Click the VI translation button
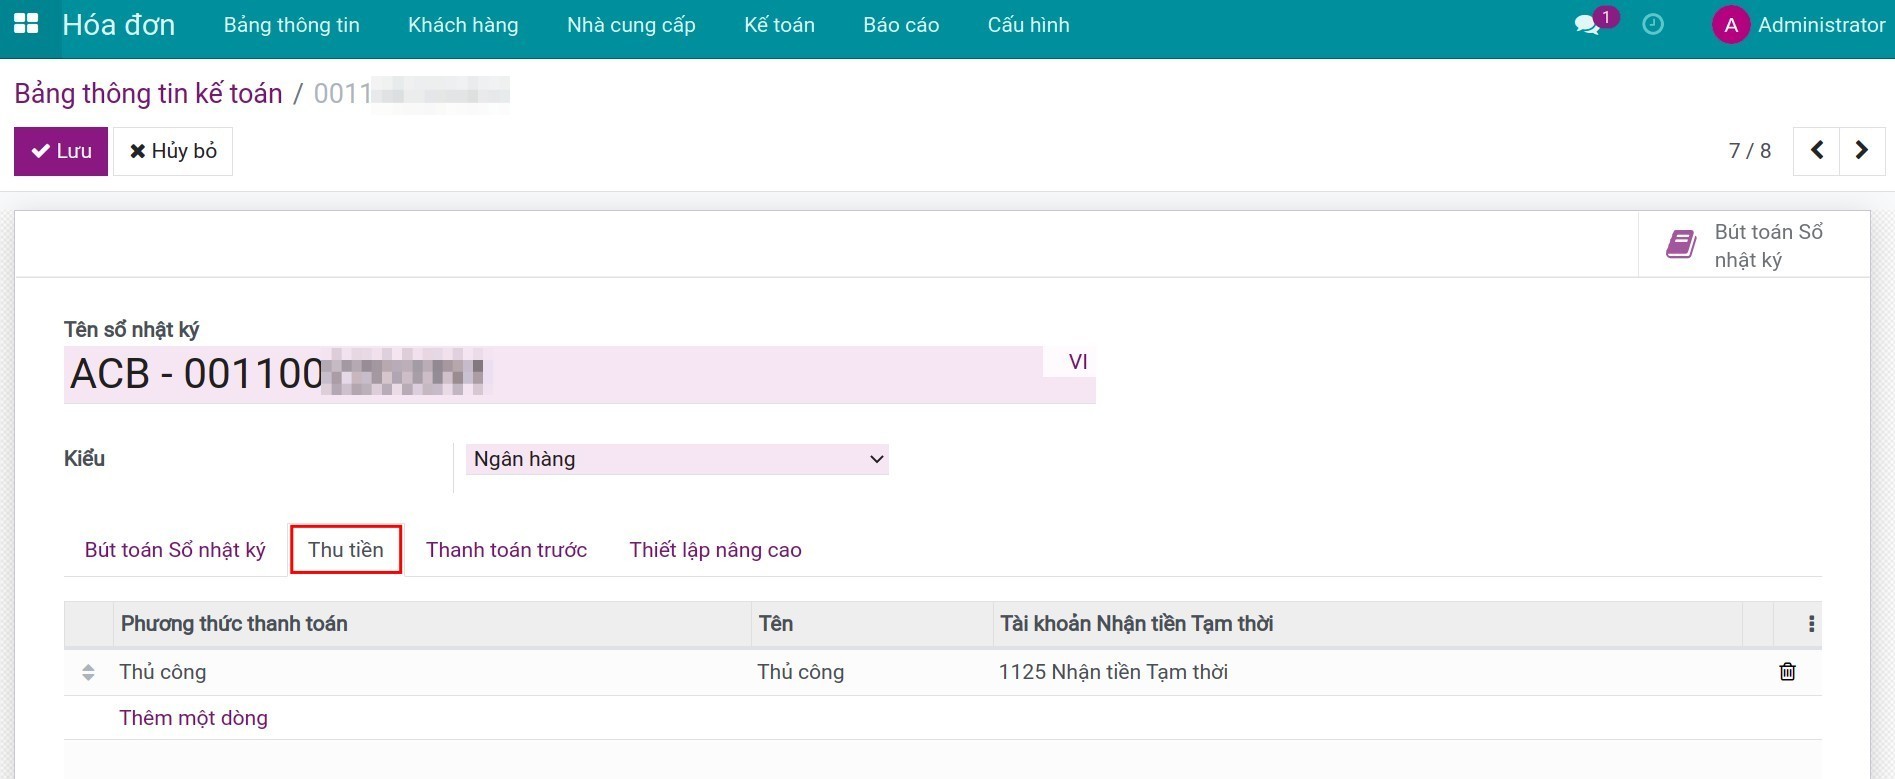Viewport: 1895px width, 779px height. [x=1077, y=362]
